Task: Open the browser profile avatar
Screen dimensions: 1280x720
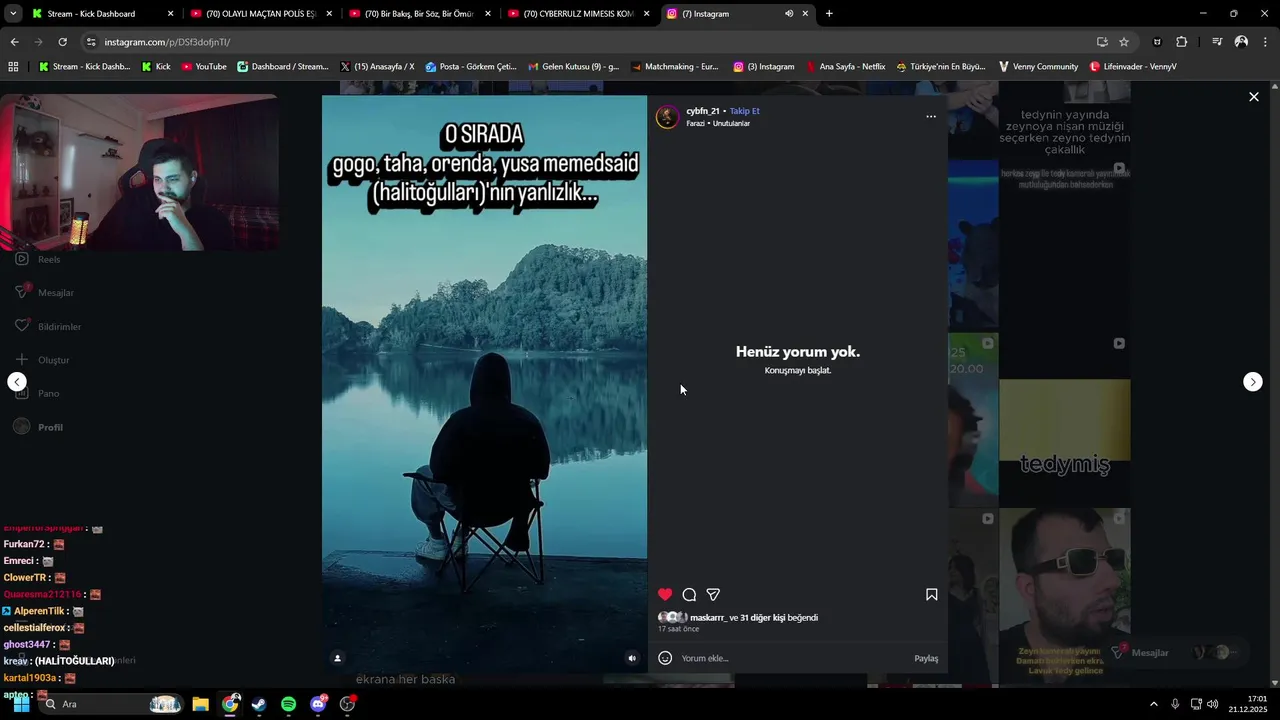Action: tap(1241, 42)
